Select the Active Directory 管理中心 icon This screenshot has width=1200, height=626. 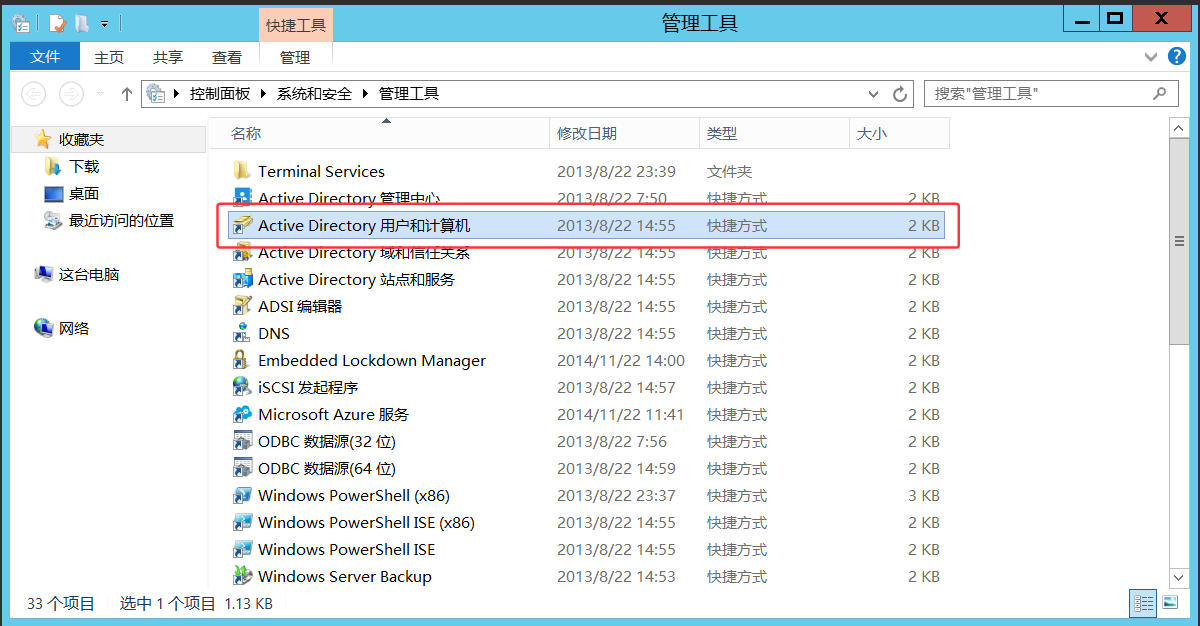[241, 198]
